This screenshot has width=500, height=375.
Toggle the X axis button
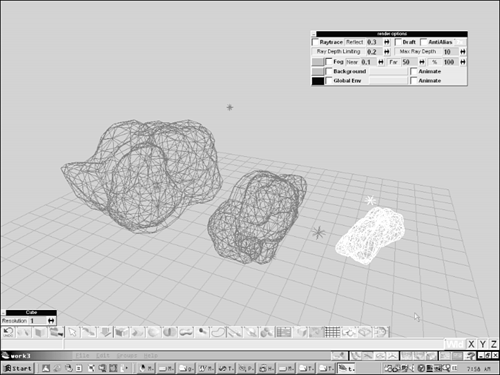tap(471, 344)
